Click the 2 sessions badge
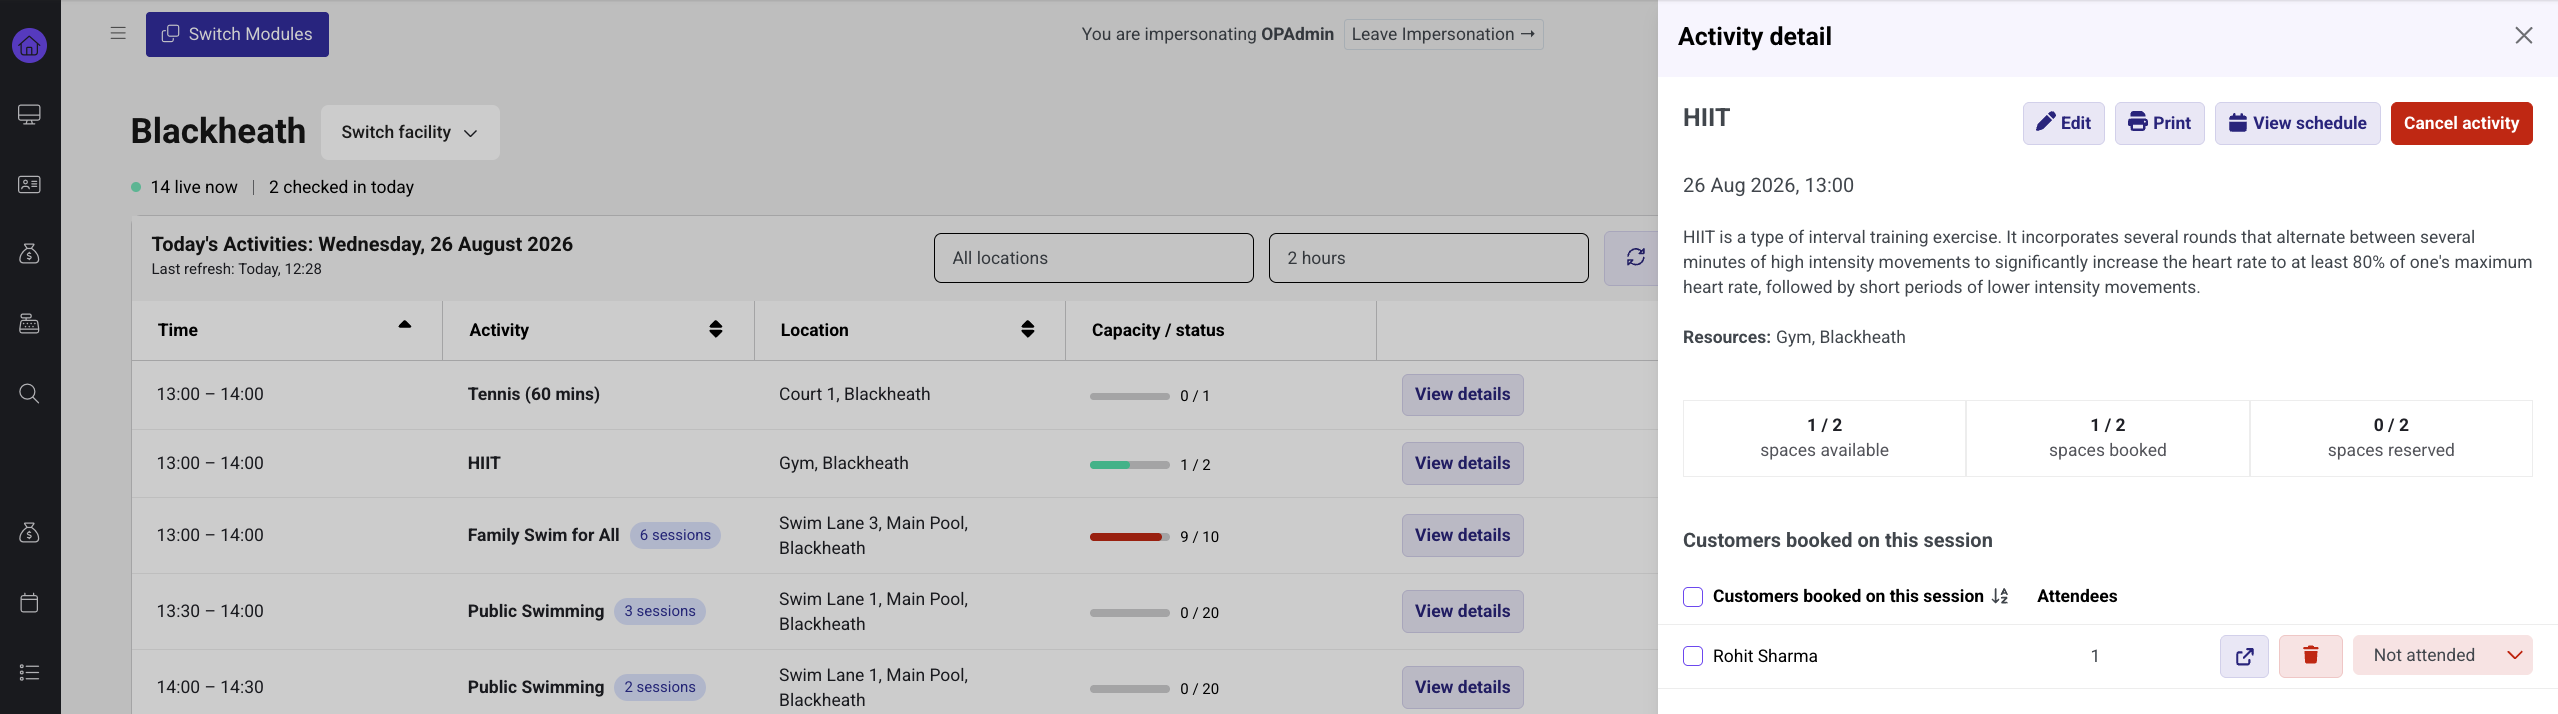The image size is (2558, 714). [660, 687]
